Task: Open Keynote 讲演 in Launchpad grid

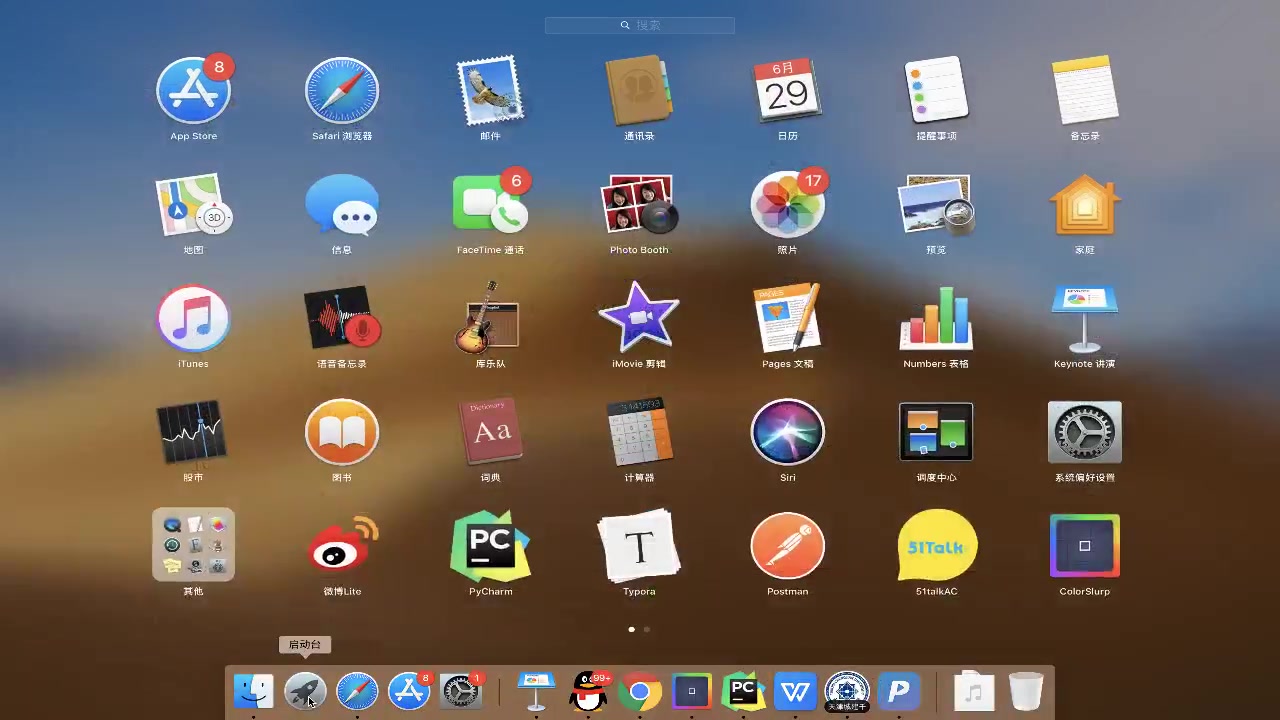Action: (1085, 319)
